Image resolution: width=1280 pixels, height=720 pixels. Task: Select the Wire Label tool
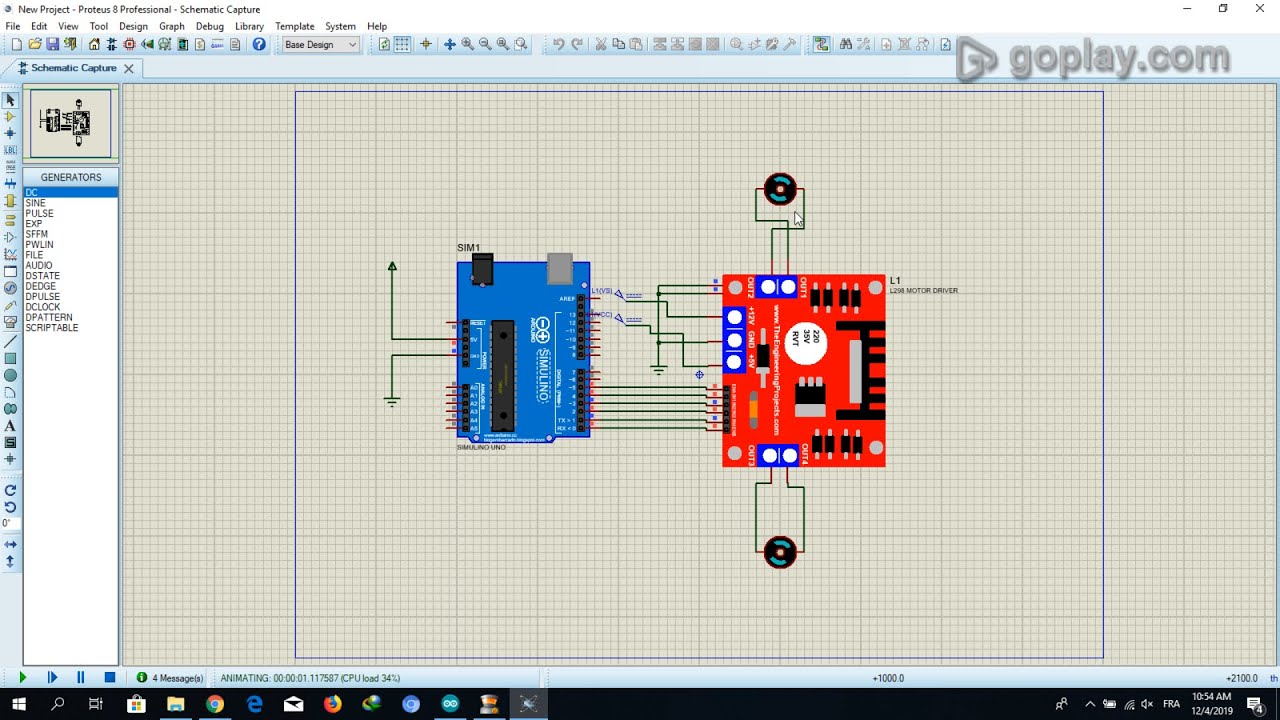pos(10,149)
